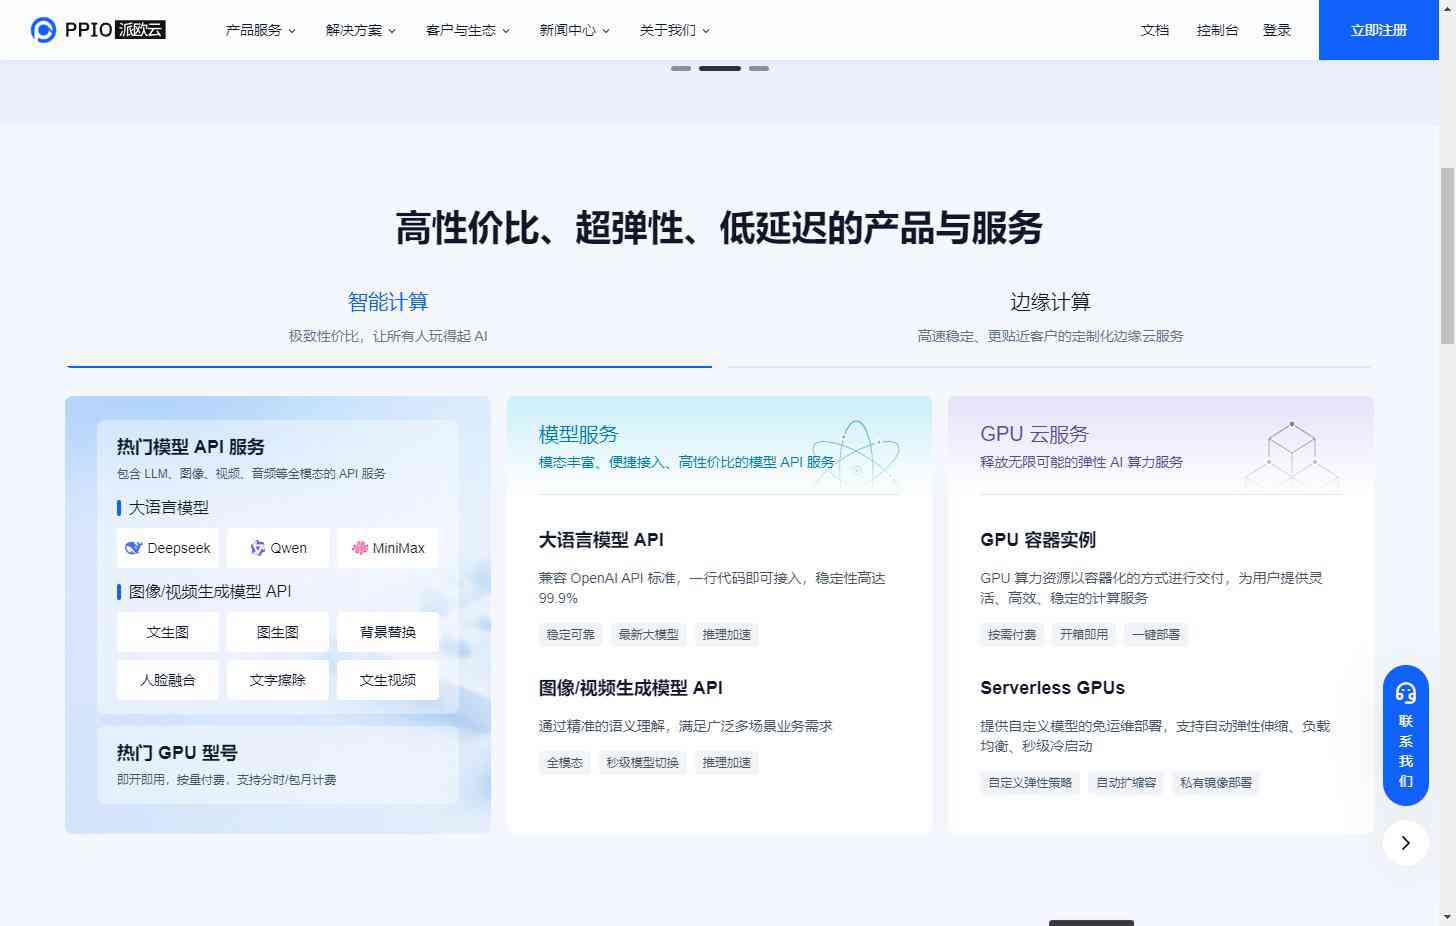Click the PPIO 派欧云 logo
Image resolution: width=1456 pixels, height=926 pixels.
pyautogui.click(x=98, y=30)
